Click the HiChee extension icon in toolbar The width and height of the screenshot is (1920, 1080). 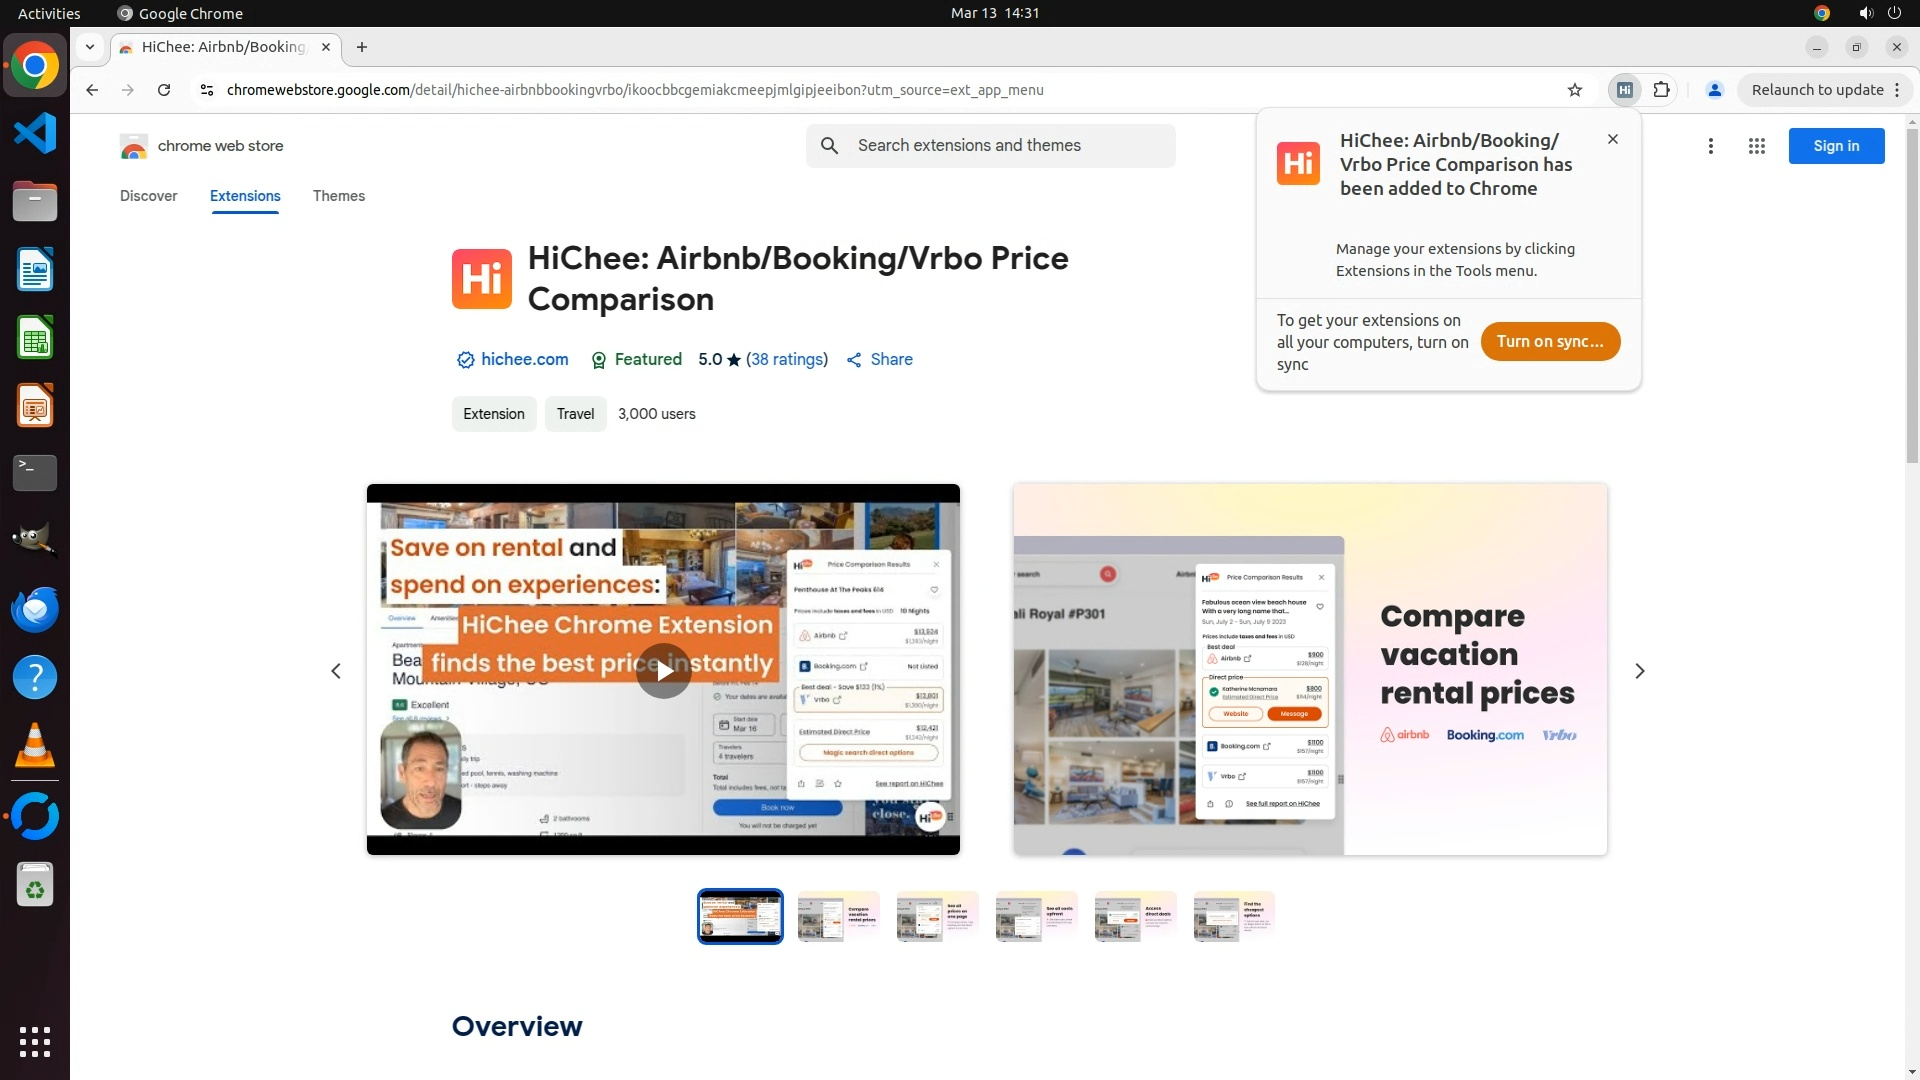point(1625,90)
